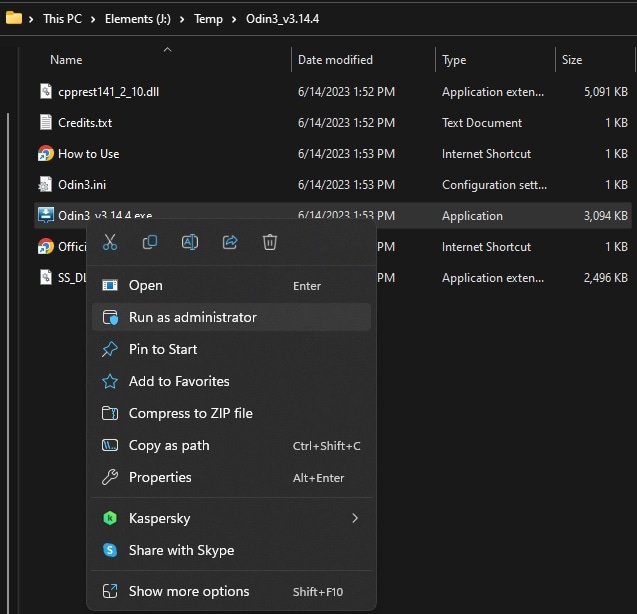Select Pin to Start
Image resolution: width=637 pixels, height=614 pixels.
163,349
